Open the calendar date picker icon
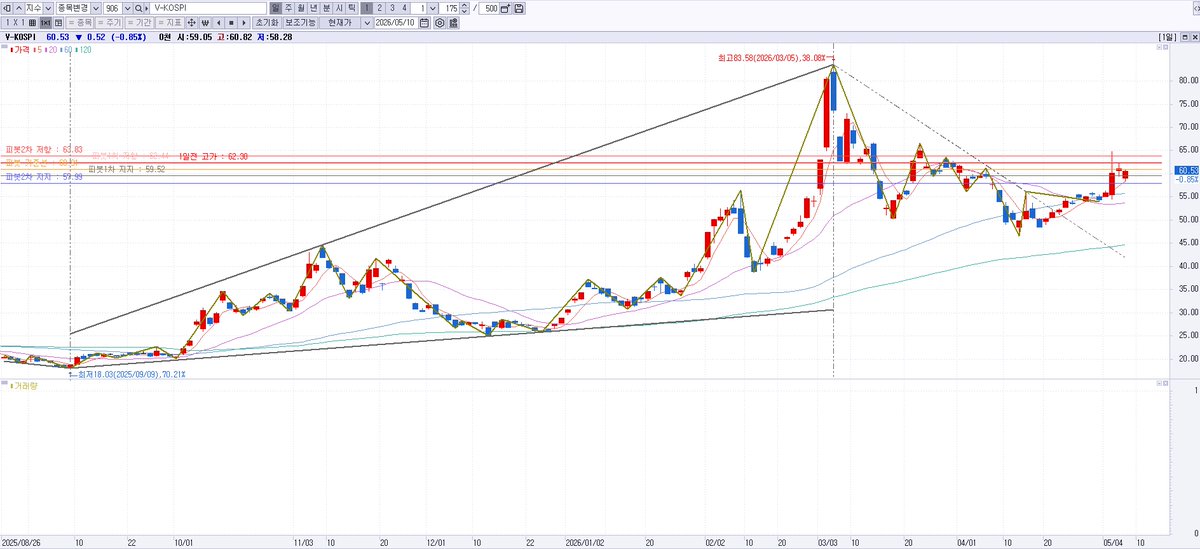 click(425, 22)
